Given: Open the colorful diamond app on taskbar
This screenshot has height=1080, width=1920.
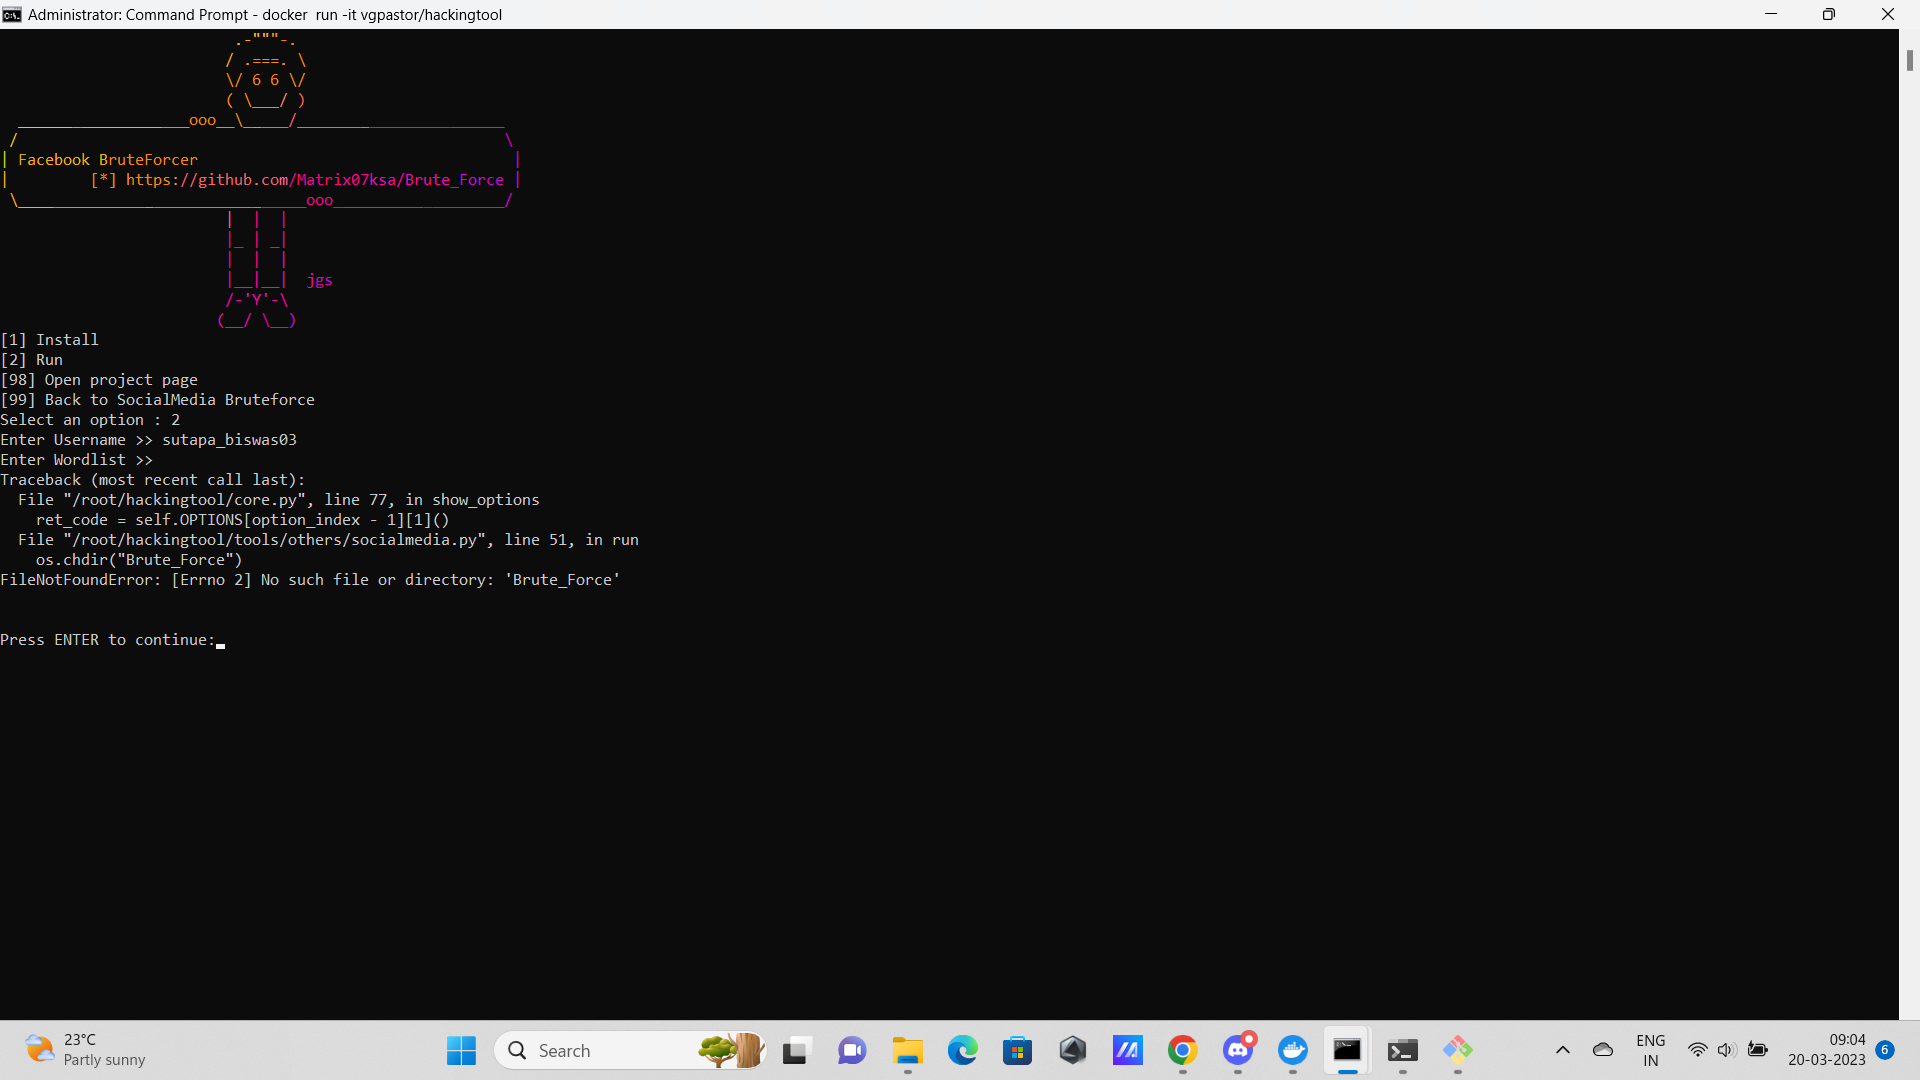Looking at the screenshot, I should [x=1458, y=1050].
